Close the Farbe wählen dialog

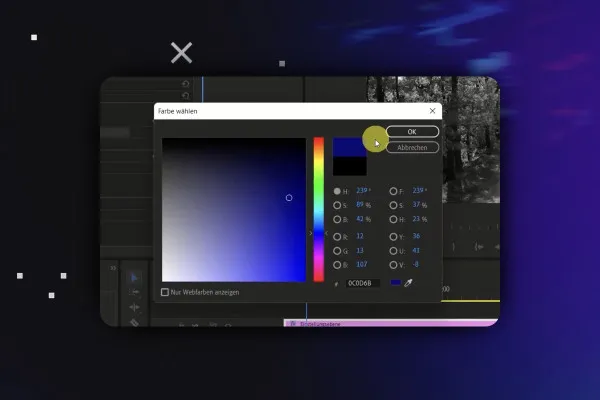pyautogui.click(x=432, y=111)
